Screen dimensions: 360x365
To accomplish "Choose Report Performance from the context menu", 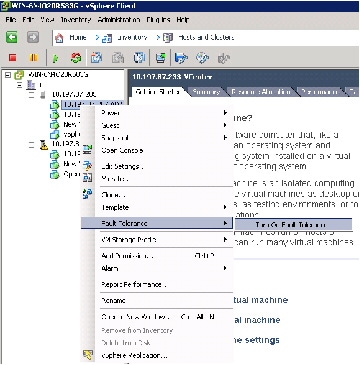I will click(157, 285).
